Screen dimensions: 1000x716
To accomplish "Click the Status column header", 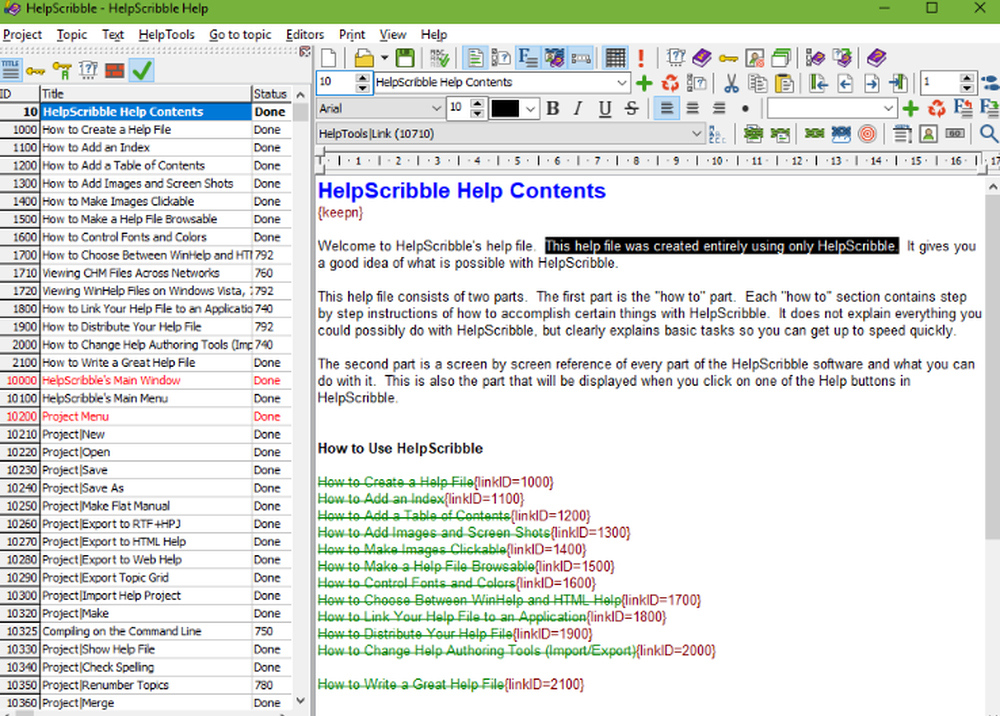I will [272, 94].
